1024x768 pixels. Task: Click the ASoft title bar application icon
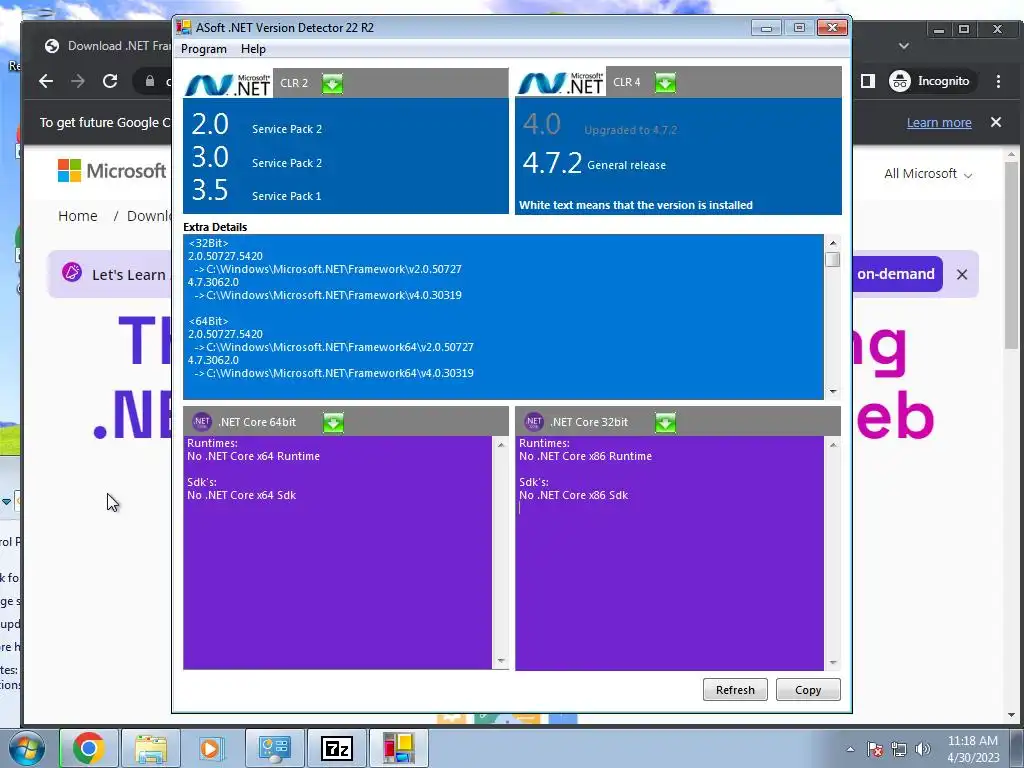(x=184, y=27)
